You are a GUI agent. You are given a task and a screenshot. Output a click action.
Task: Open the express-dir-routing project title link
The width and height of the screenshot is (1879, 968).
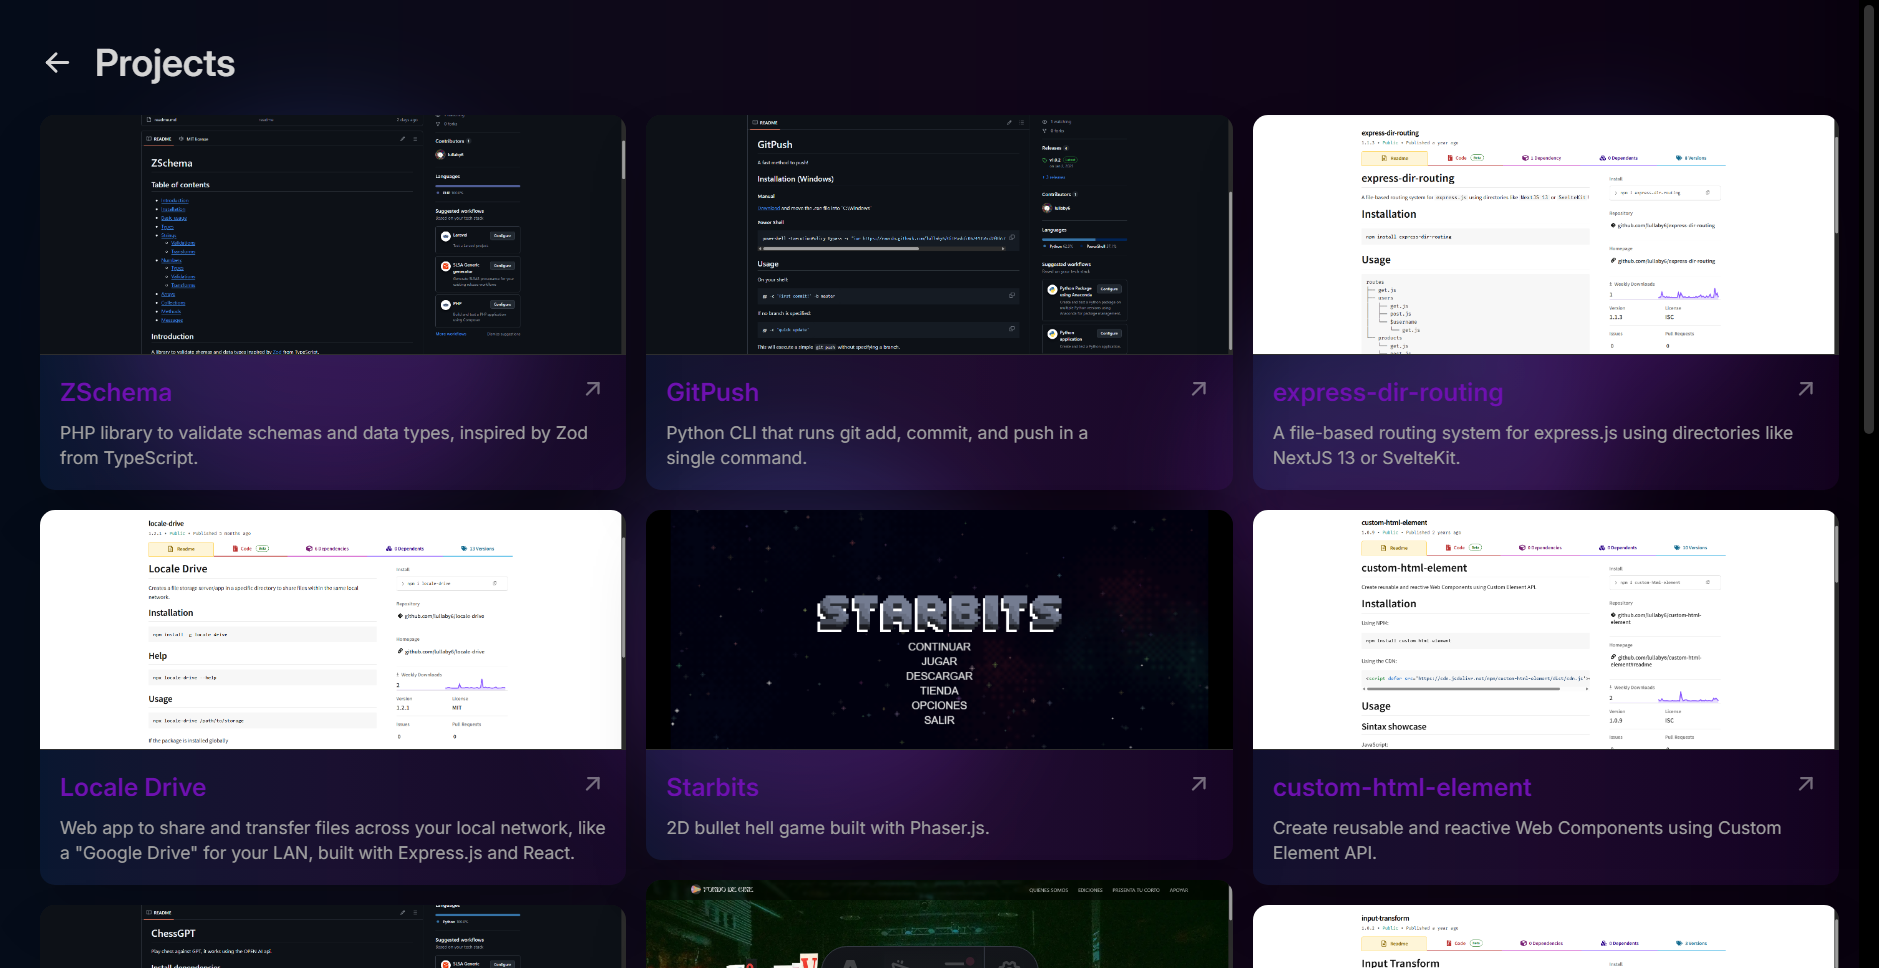(x=1388, y=392)
